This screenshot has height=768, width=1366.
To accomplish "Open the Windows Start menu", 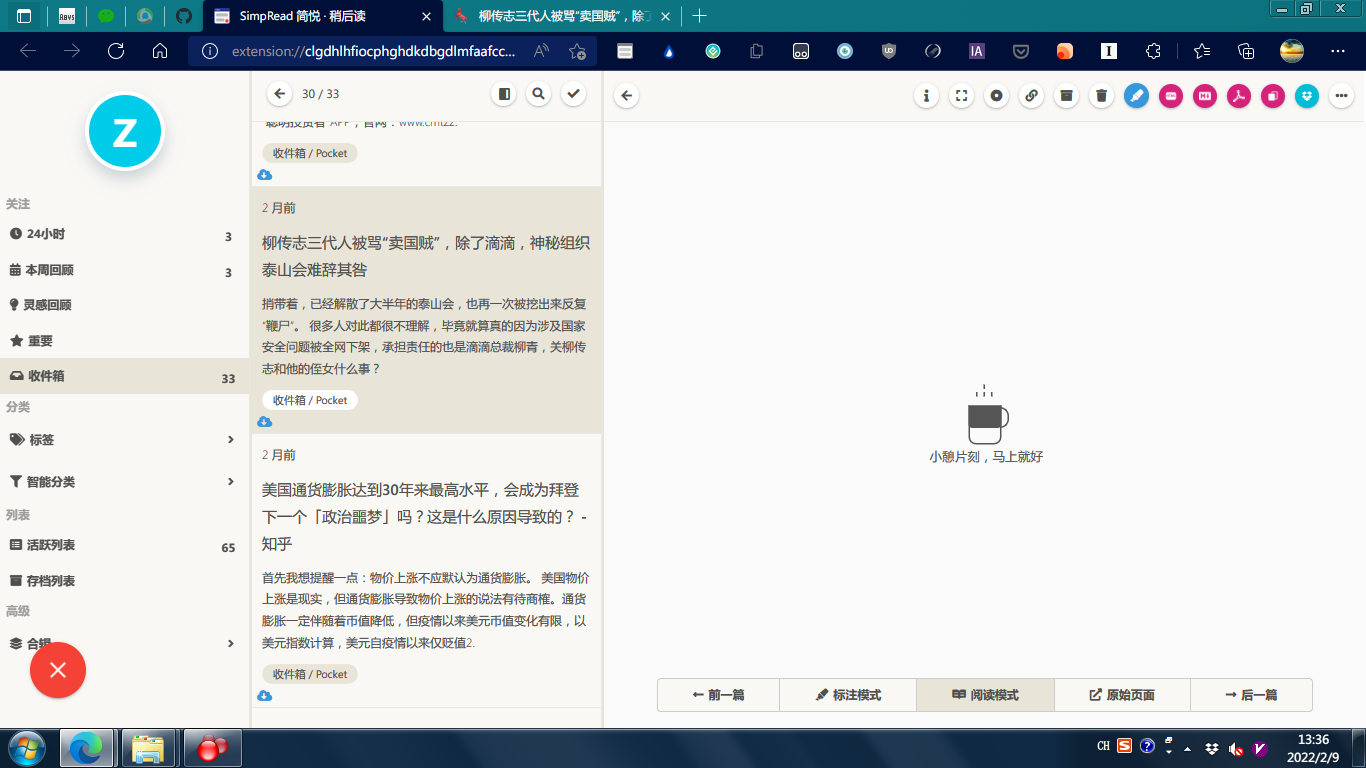I will tap(25, 748).
